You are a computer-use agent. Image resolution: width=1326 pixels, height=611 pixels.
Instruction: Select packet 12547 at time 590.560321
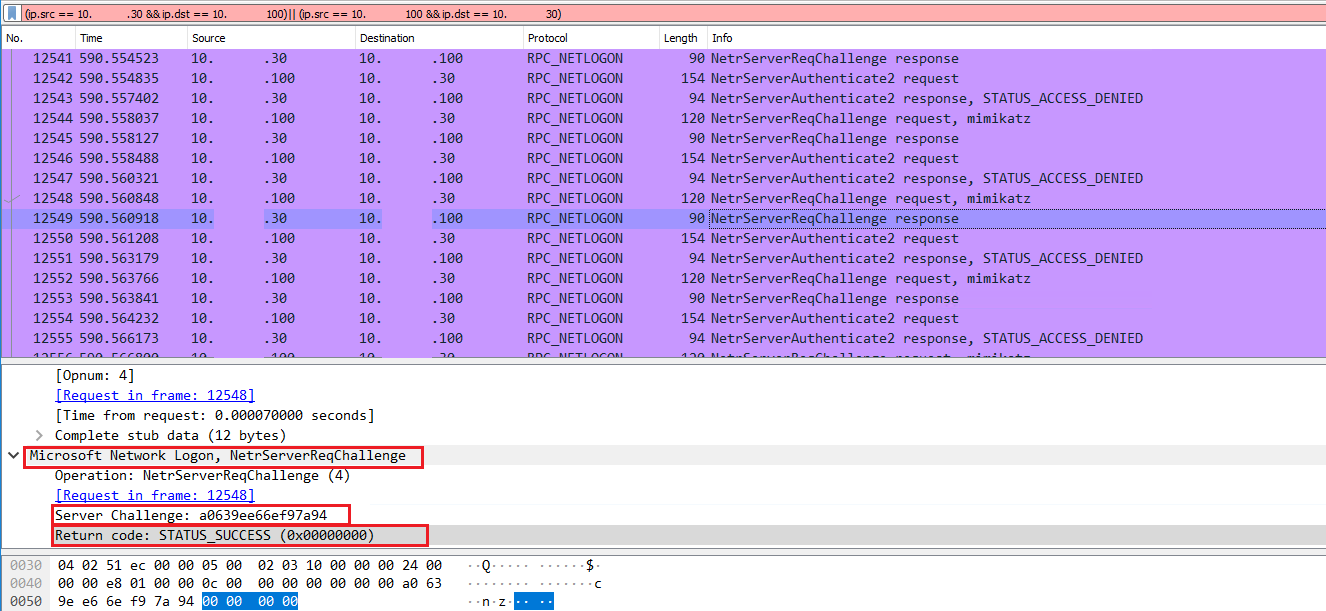(x=663, y=178)
